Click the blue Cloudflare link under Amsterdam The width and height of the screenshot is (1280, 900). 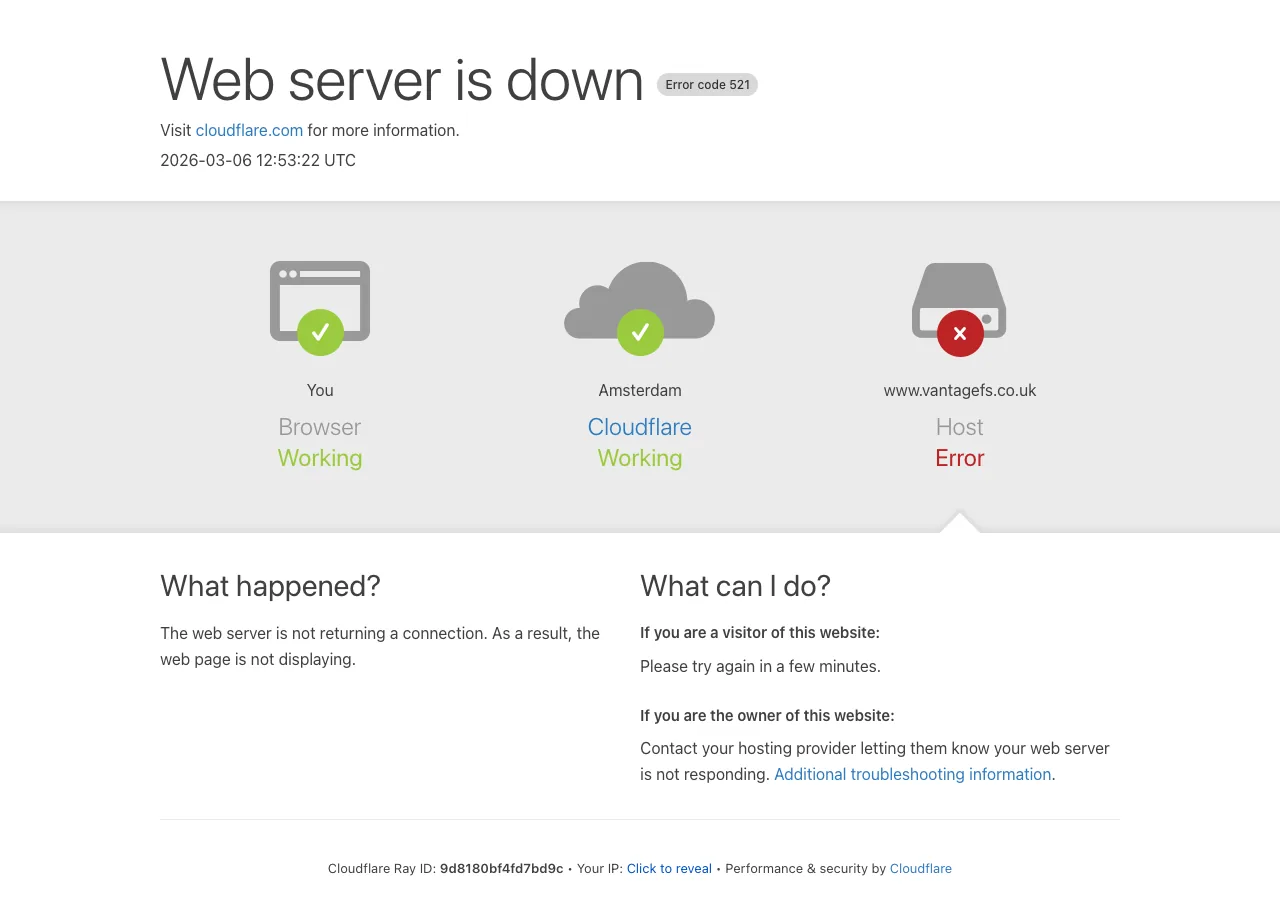(x=640, y=427)
